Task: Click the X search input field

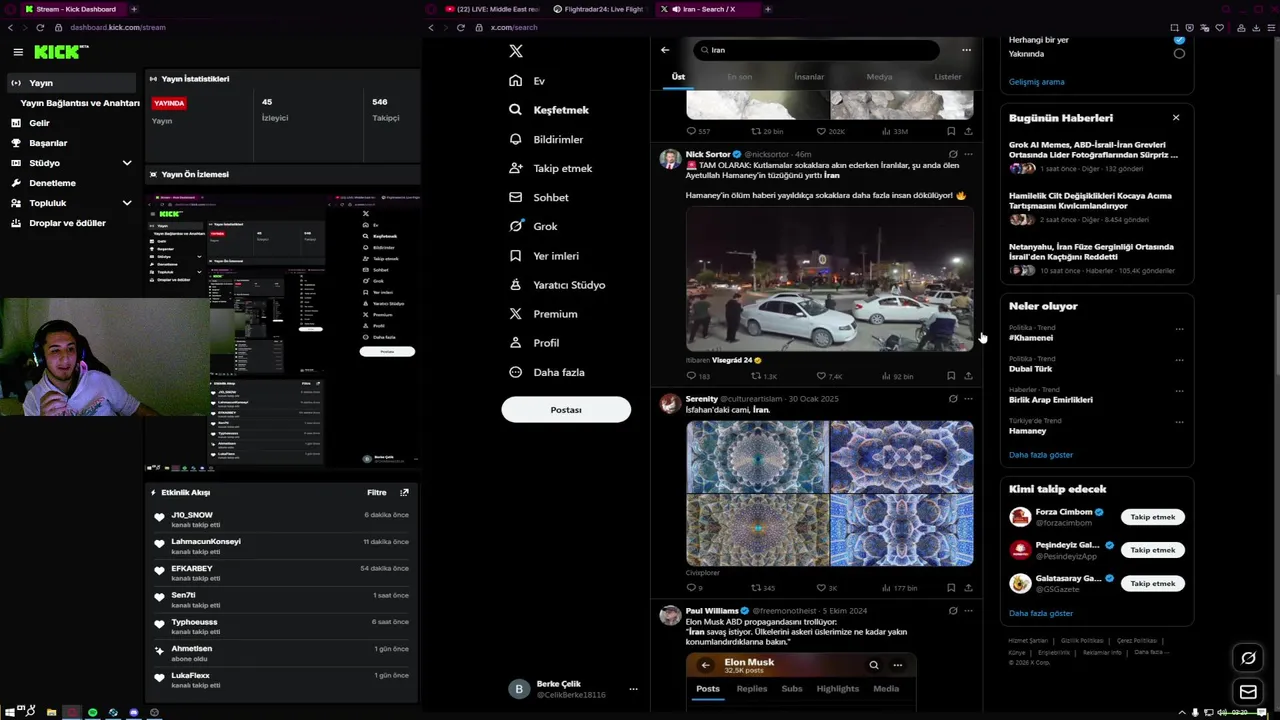Action: (x=816, y=50)
